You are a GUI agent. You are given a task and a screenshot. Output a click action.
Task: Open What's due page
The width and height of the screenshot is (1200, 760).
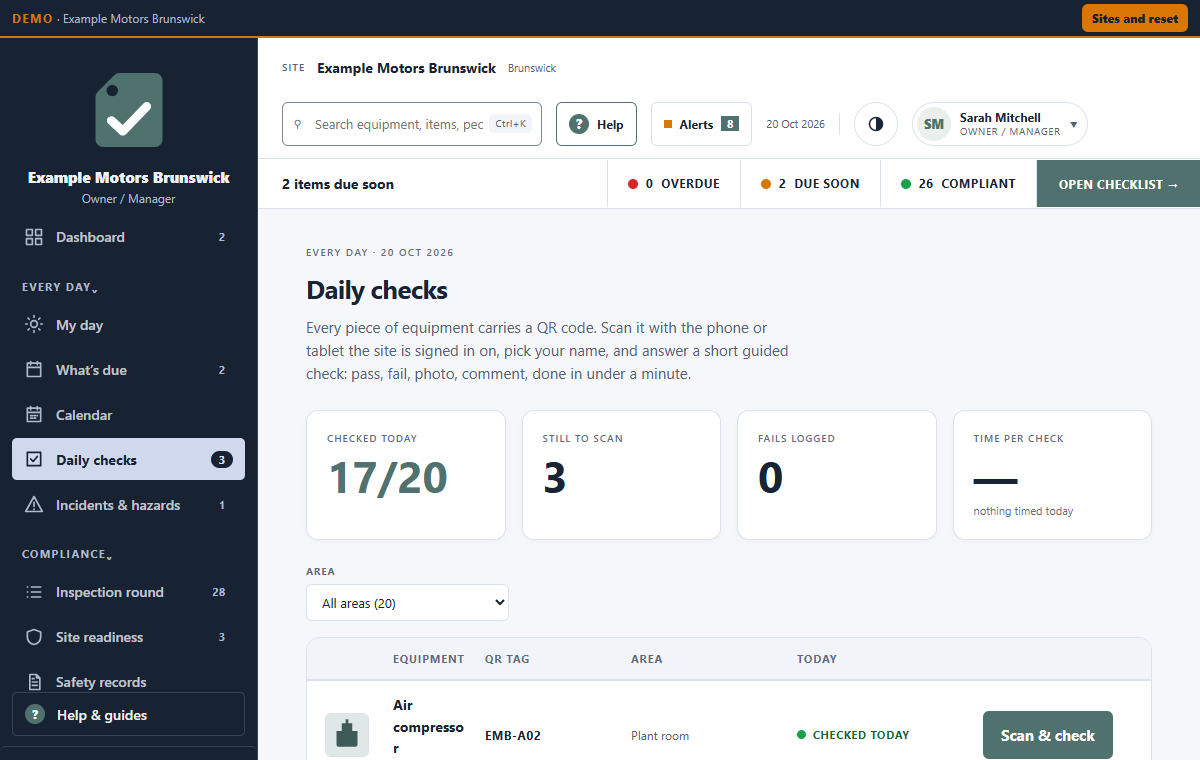point(128,370)
